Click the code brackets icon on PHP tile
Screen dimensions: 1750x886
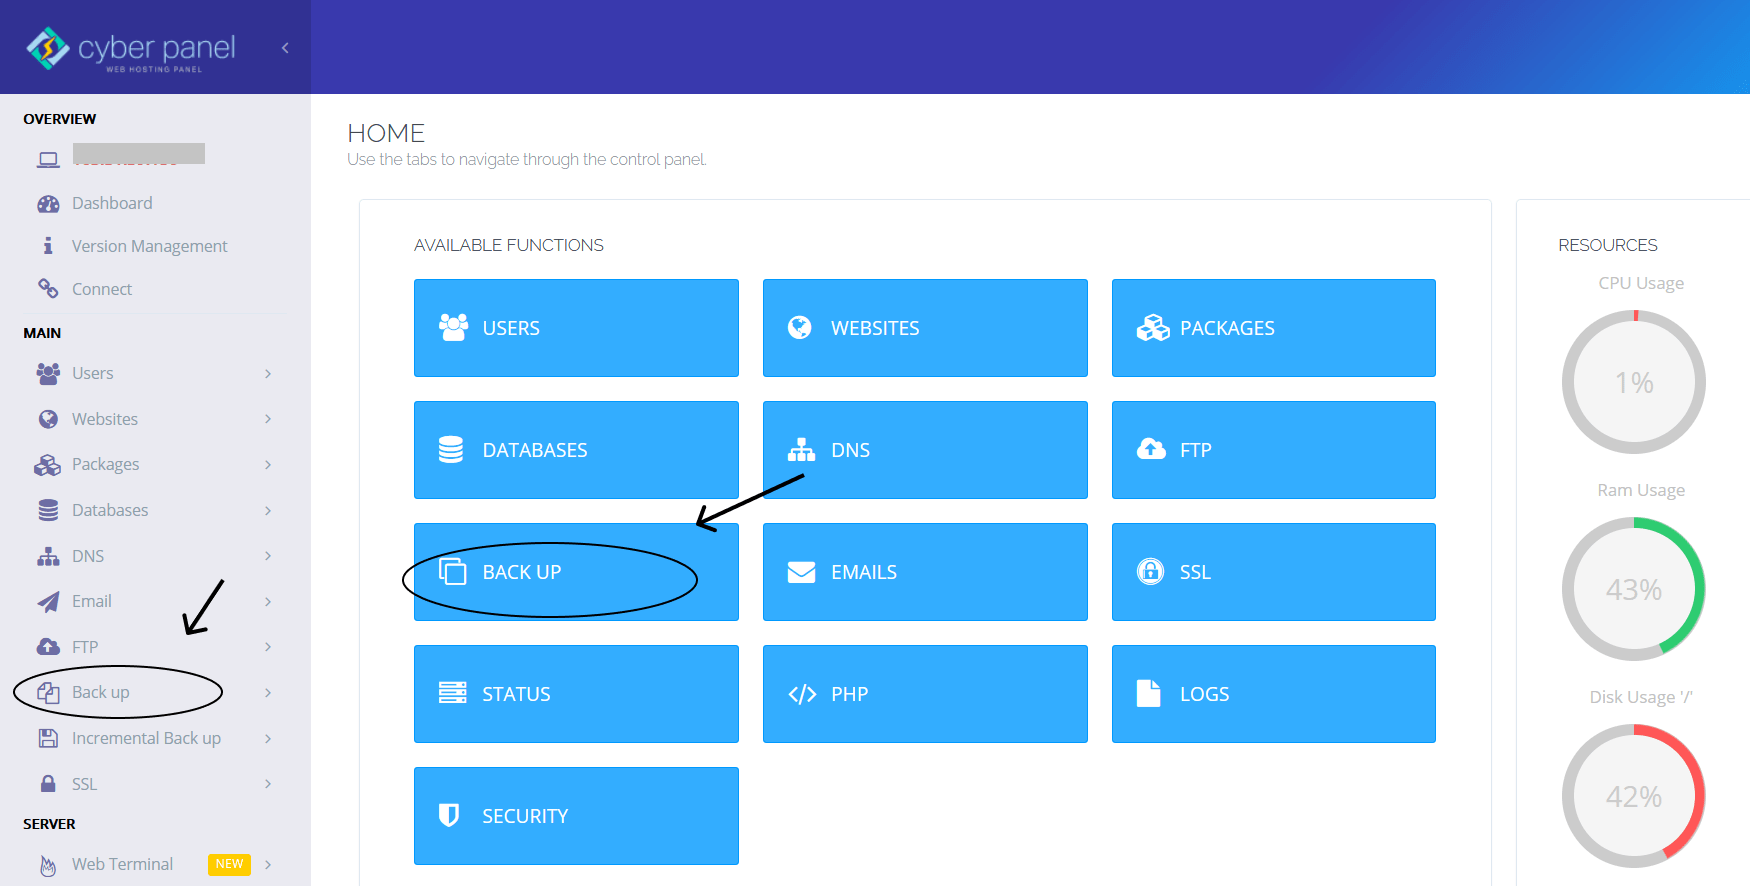pyautogui.click(x=802, y=694)
